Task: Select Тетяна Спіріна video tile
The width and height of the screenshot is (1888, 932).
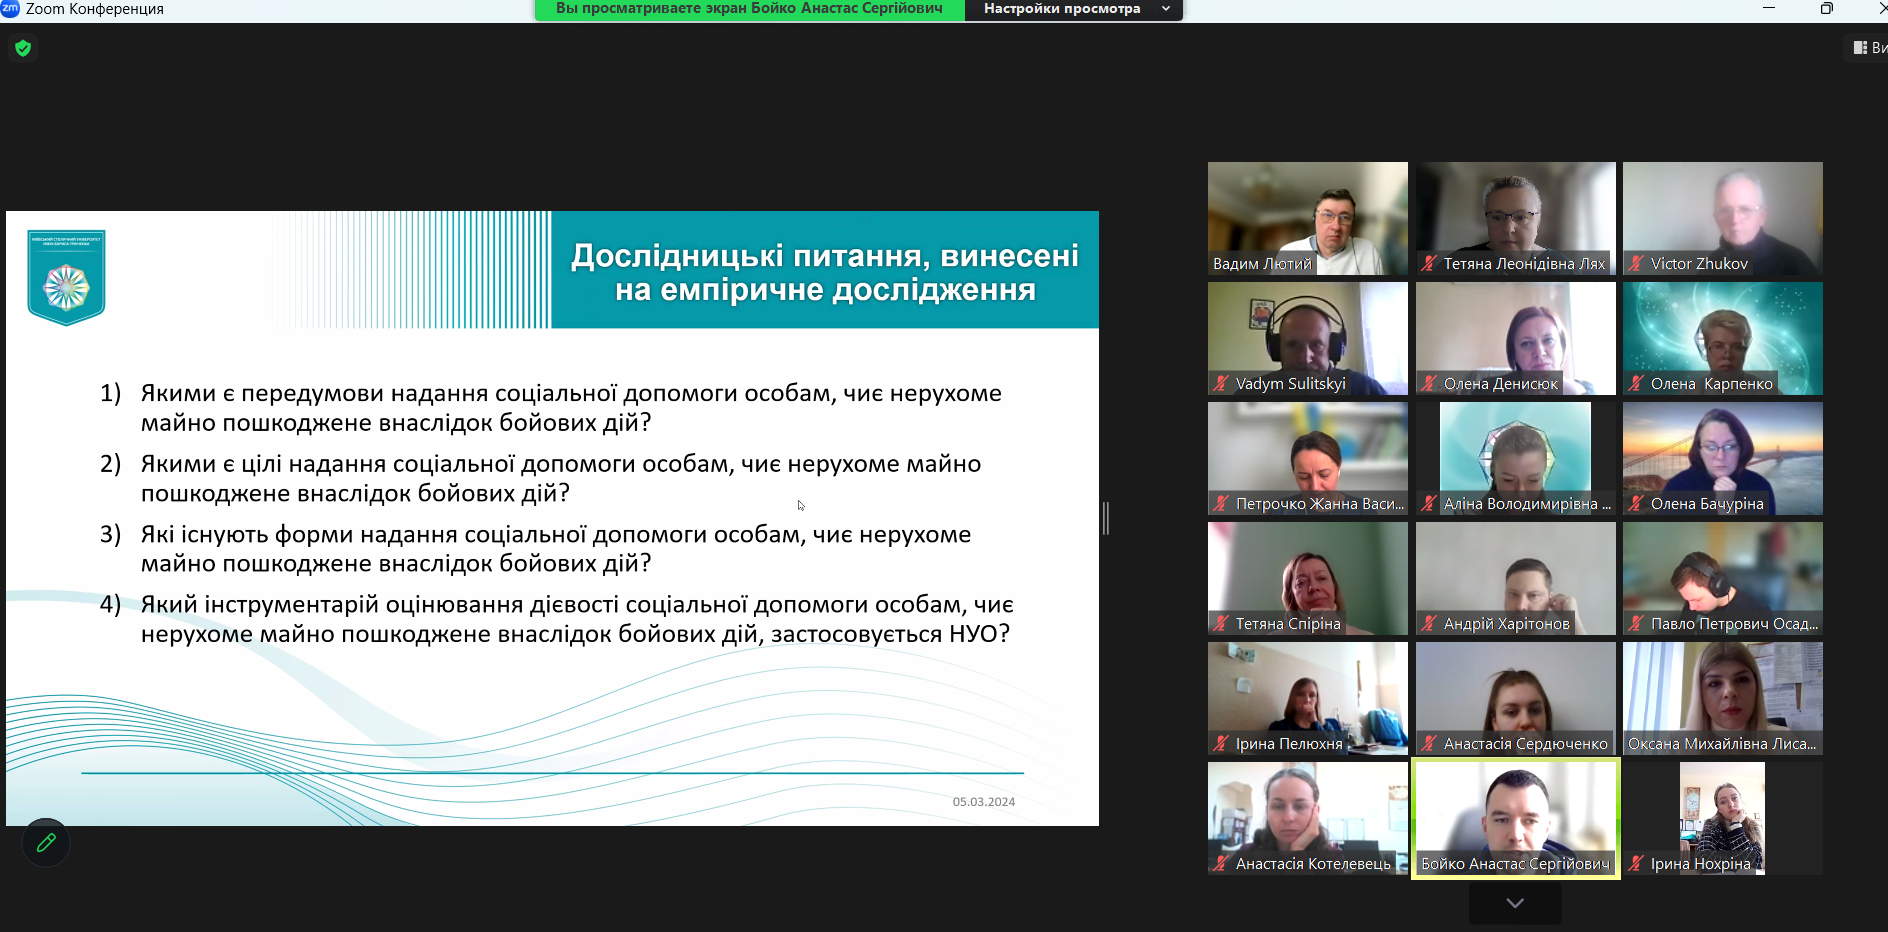Action: click(x=1307, y=578)
